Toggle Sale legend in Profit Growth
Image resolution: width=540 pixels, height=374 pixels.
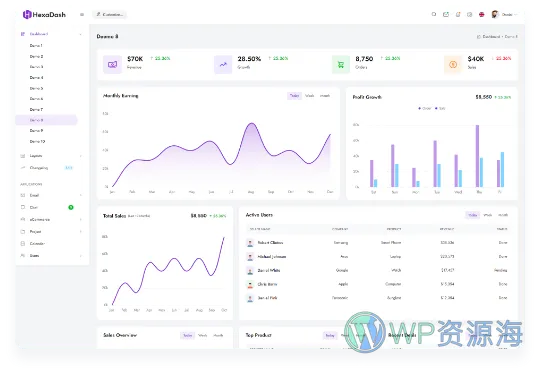coord(440,108)
